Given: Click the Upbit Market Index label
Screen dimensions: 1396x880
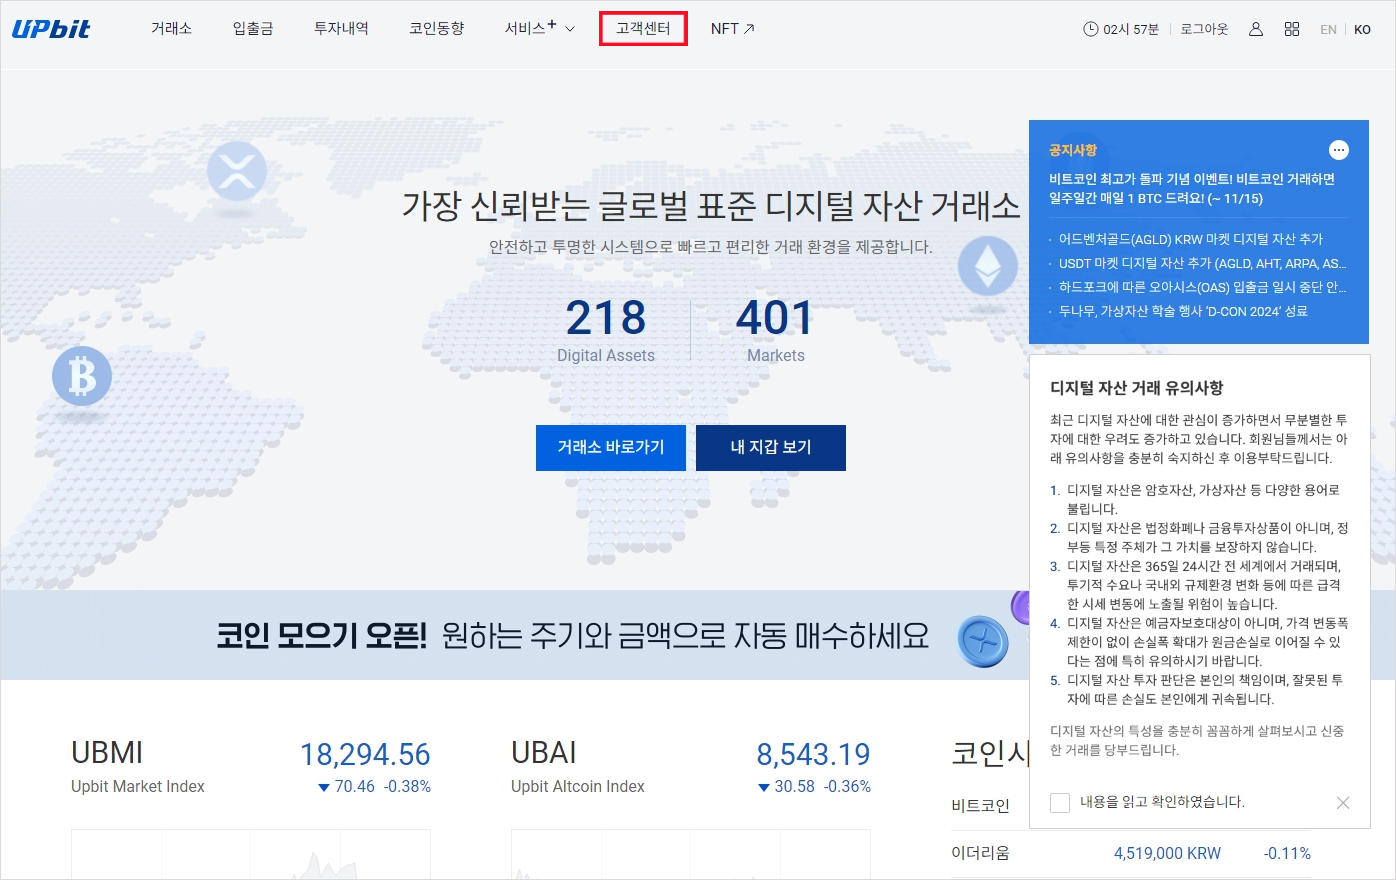Looking at the screenshot, I should click(138, 787).
